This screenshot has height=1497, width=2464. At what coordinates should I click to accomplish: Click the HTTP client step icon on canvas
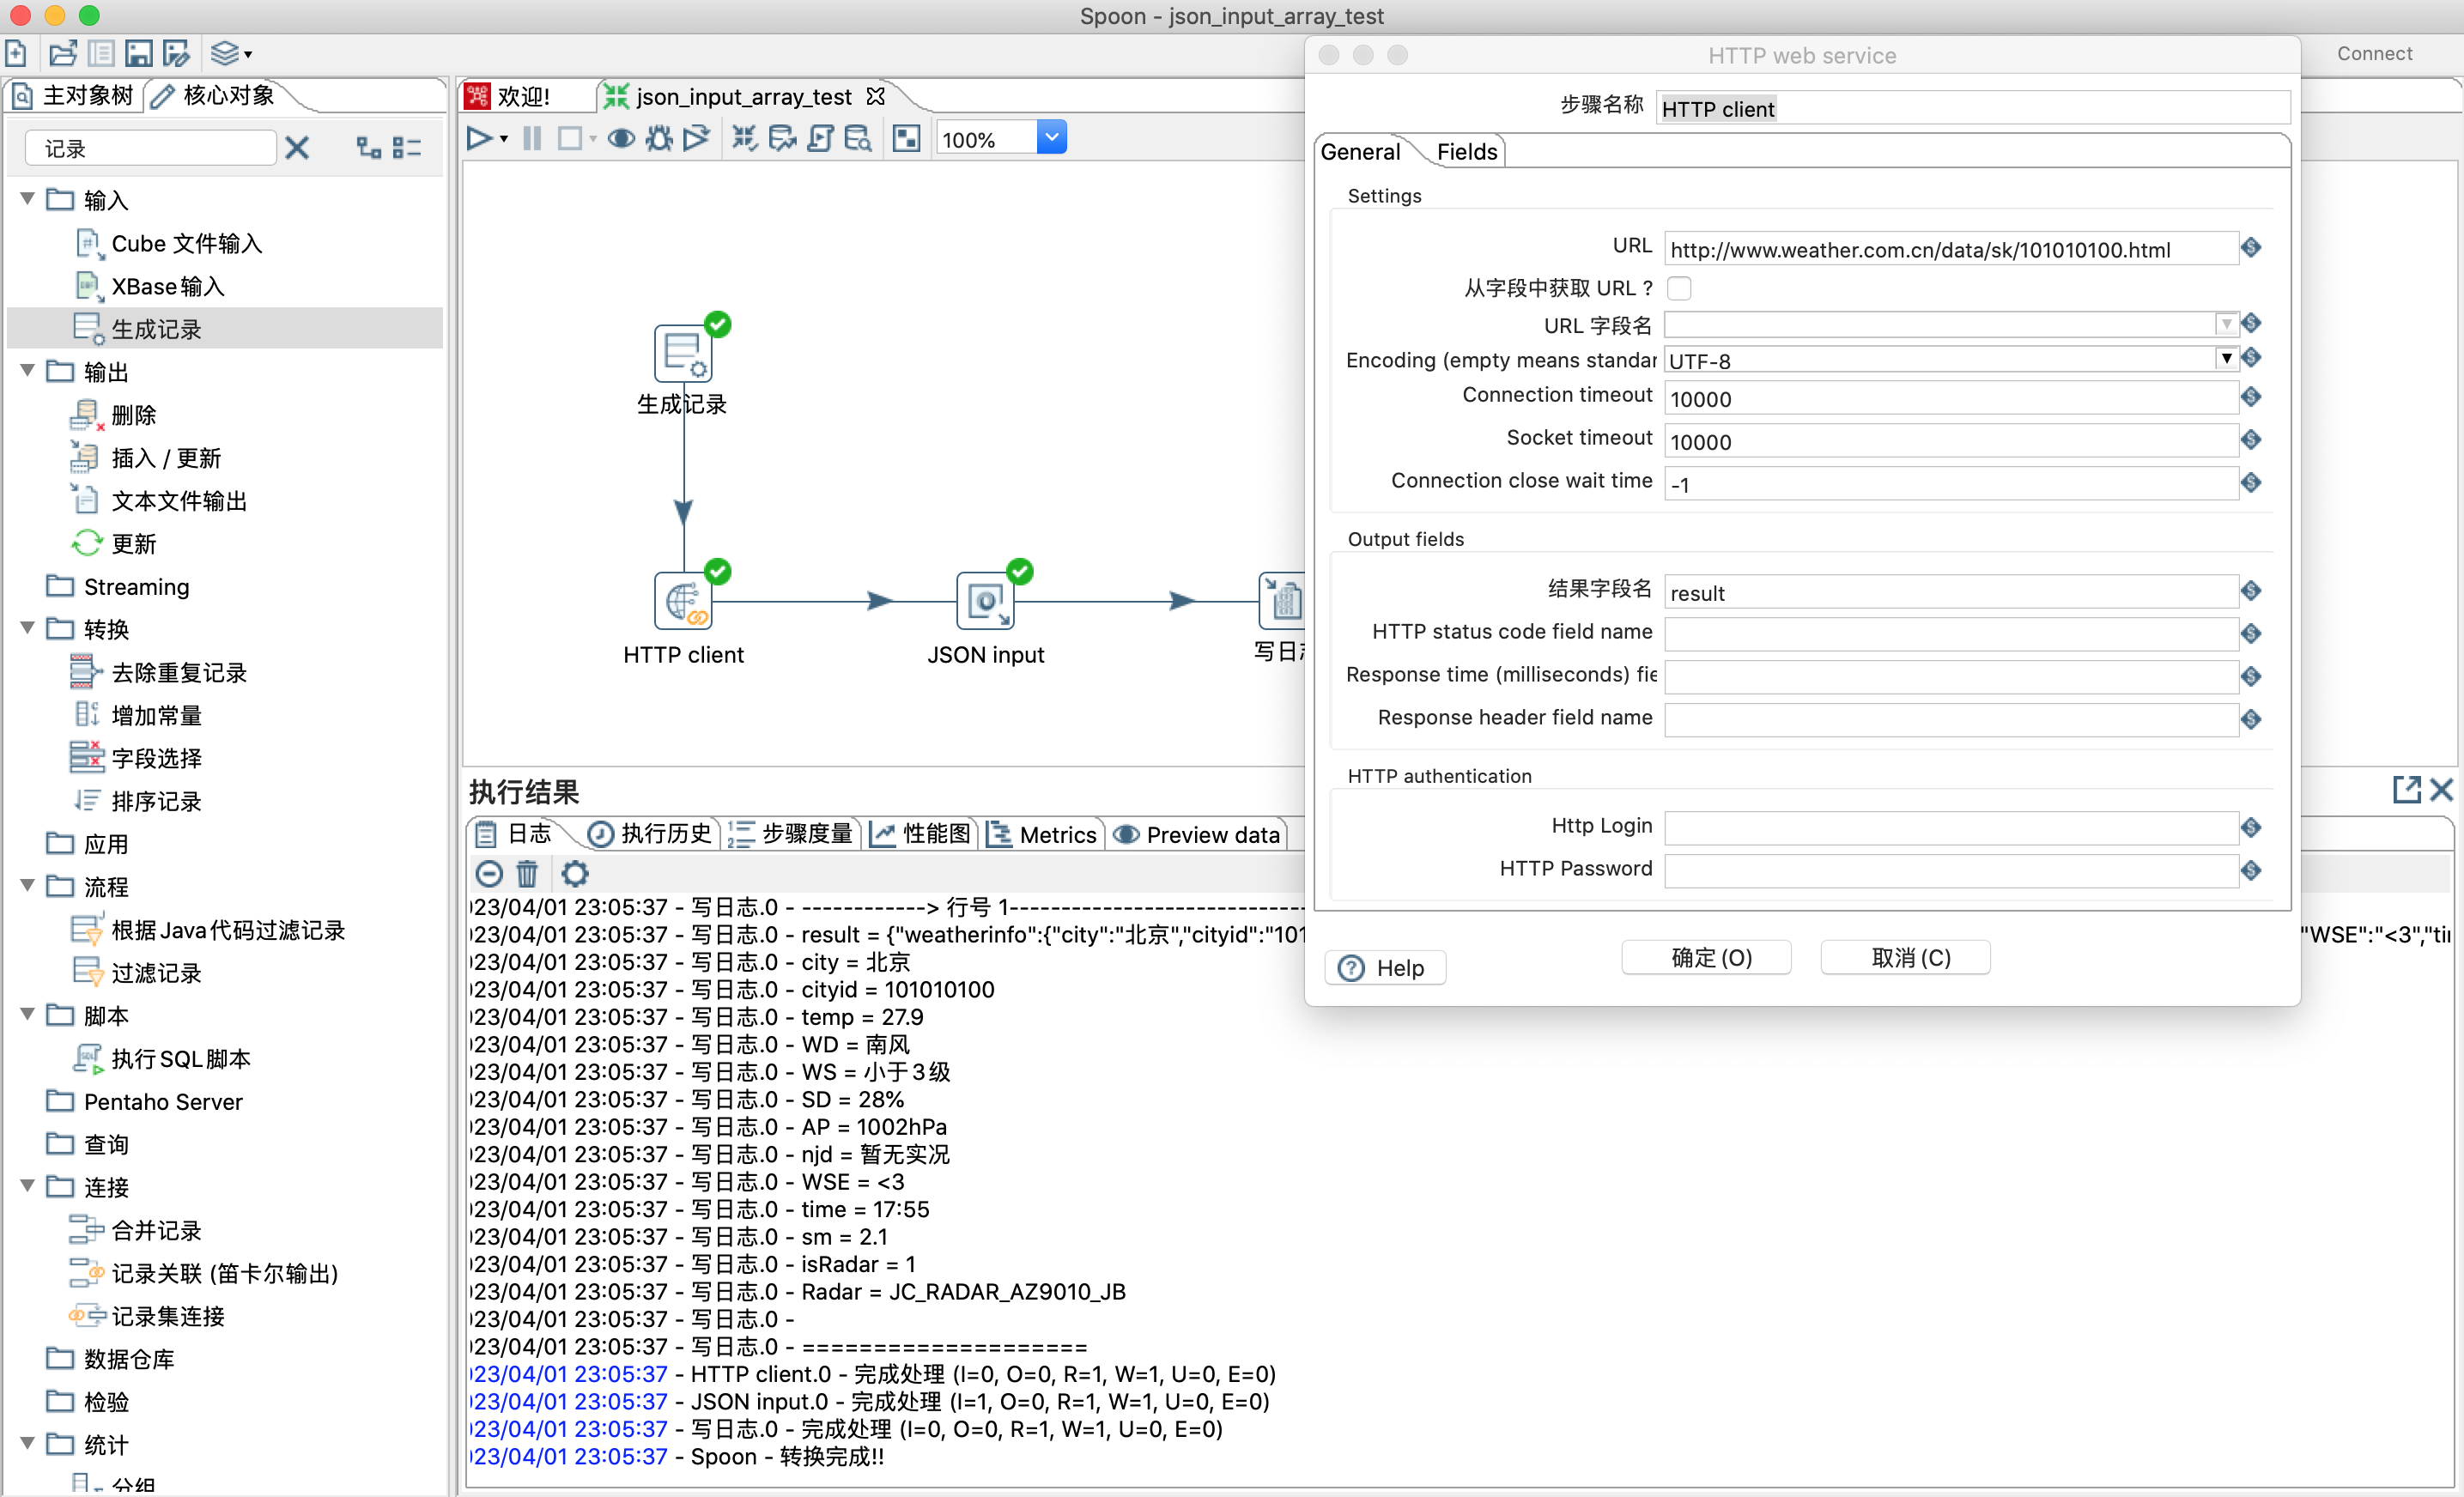tap(683, 602)
